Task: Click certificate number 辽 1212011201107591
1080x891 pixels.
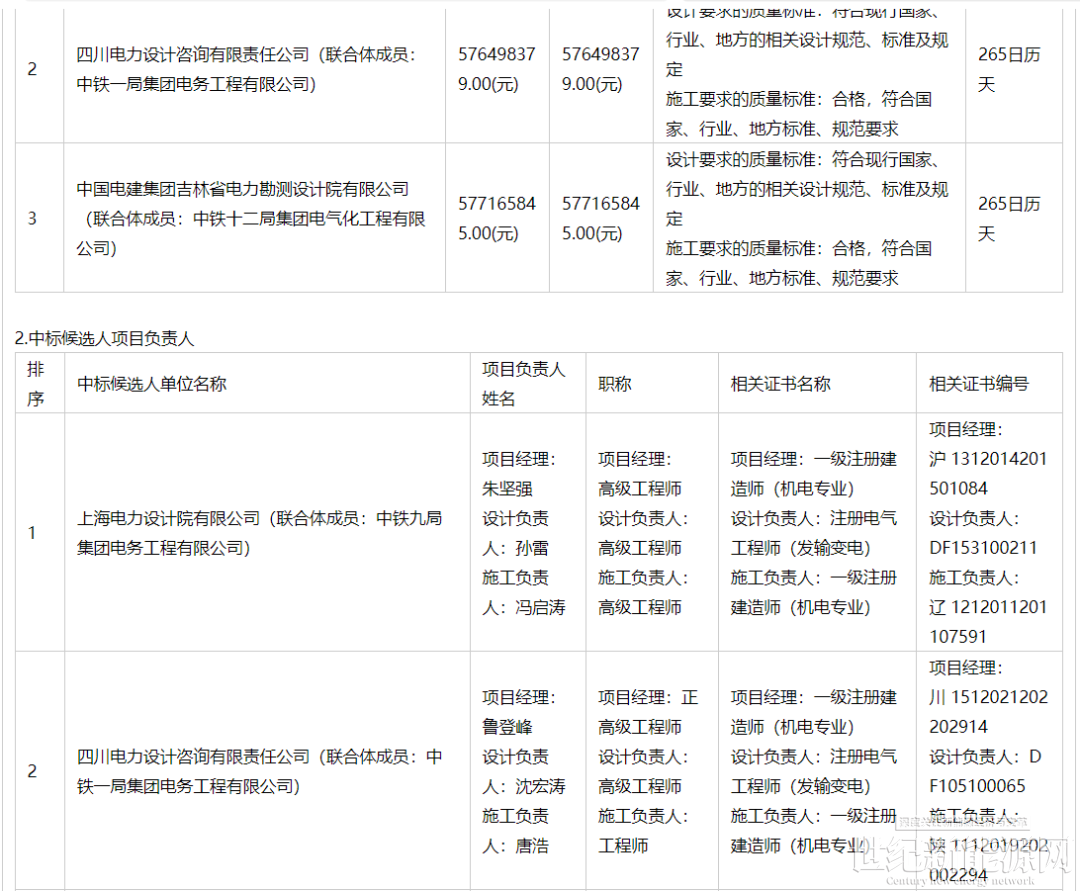Action: tap(988, 622)
